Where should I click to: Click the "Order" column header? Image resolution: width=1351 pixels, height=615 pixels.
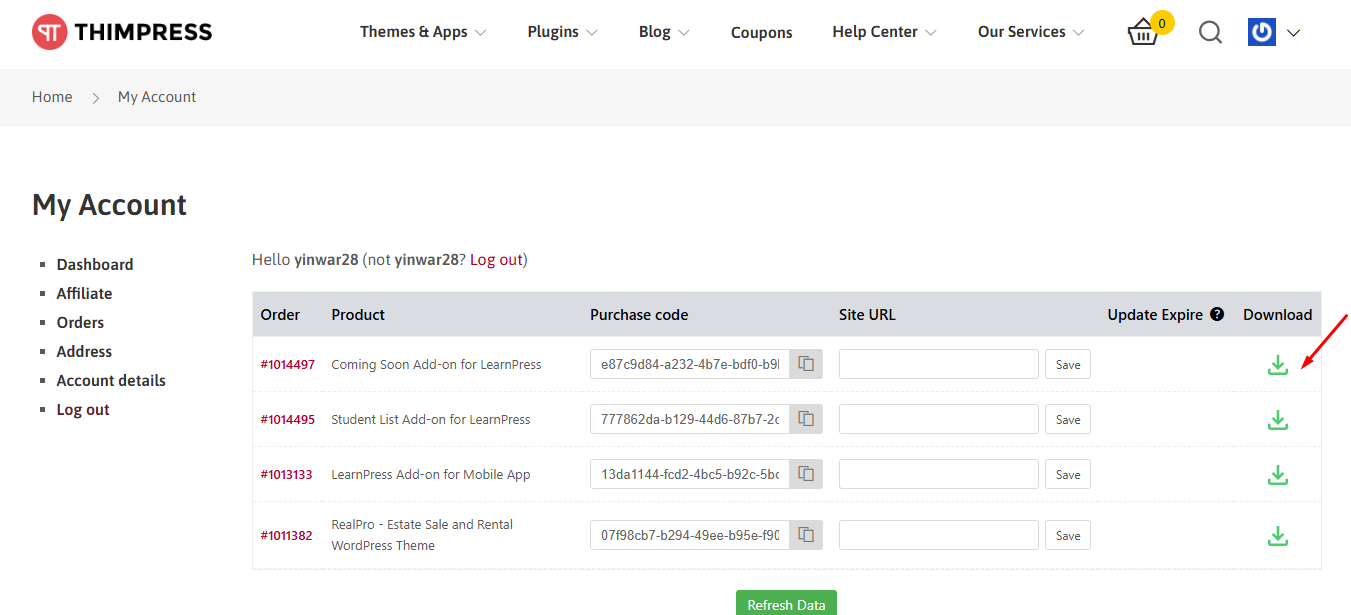(280, 315)
